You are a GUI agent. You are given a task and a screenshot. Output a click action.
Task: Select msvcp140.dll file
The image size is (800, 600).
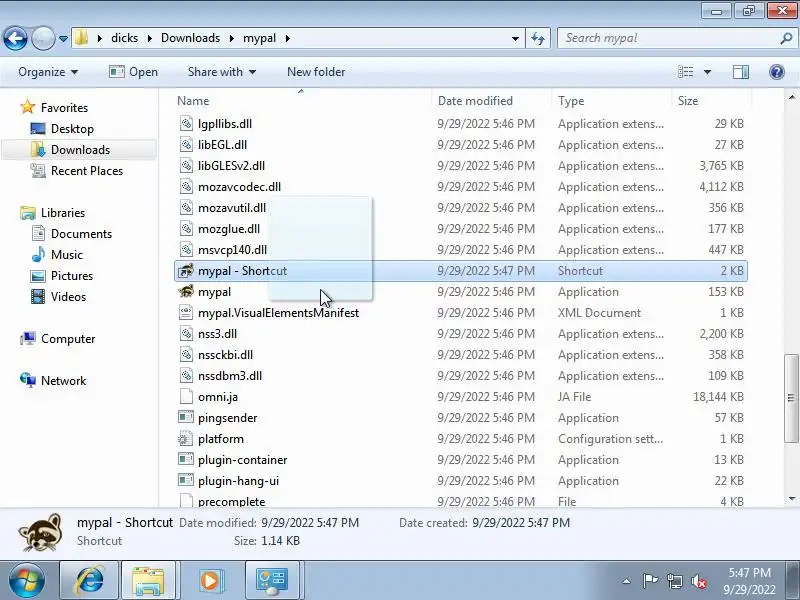coord(232,249)
